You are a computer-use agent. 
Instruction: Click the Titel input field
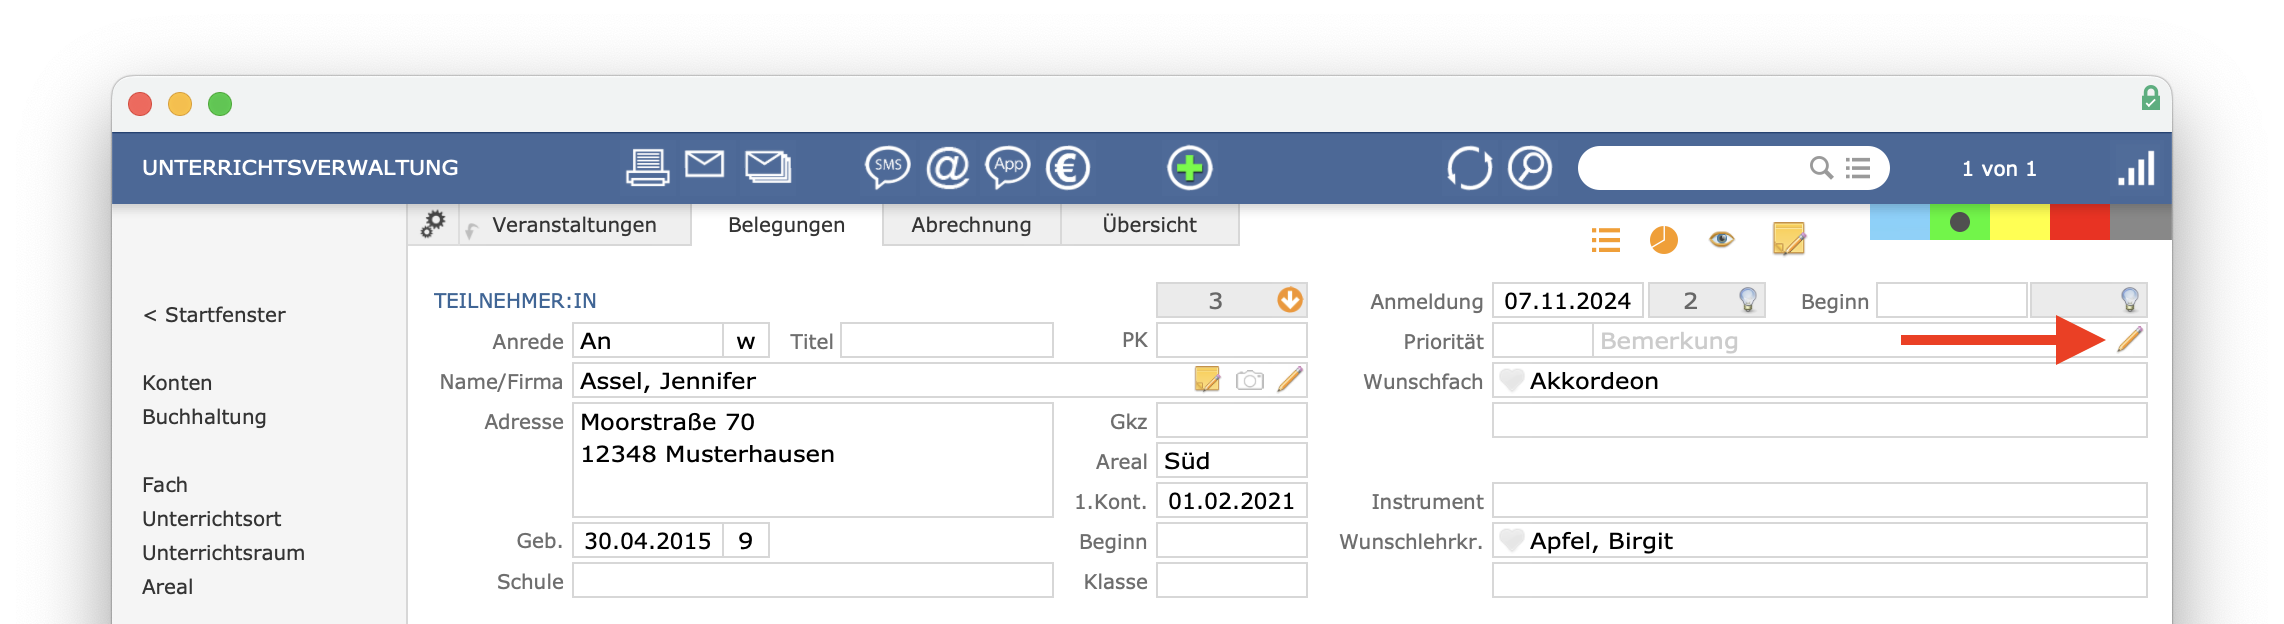[x=947, y=340]
